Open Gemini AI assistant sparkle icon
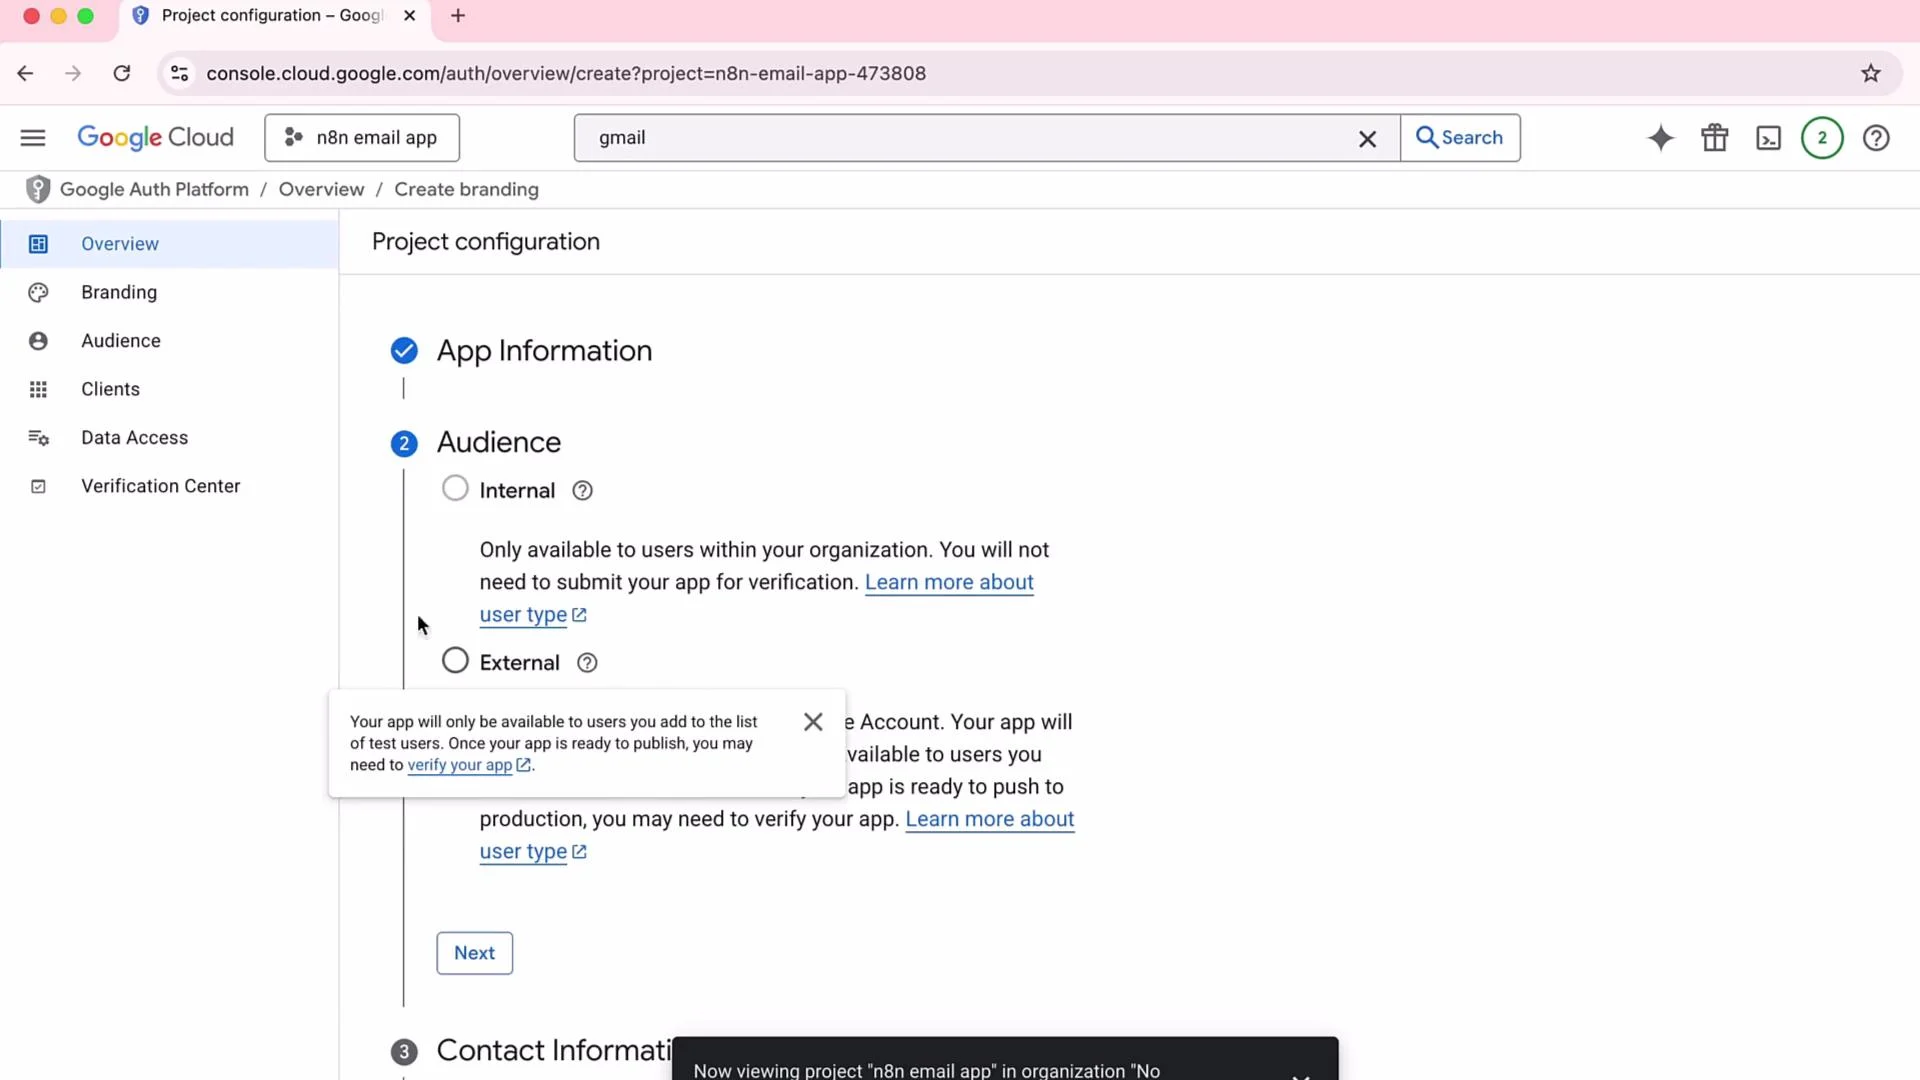The width and height of the screenshot is (1920, 1080). coord(1660,138)
